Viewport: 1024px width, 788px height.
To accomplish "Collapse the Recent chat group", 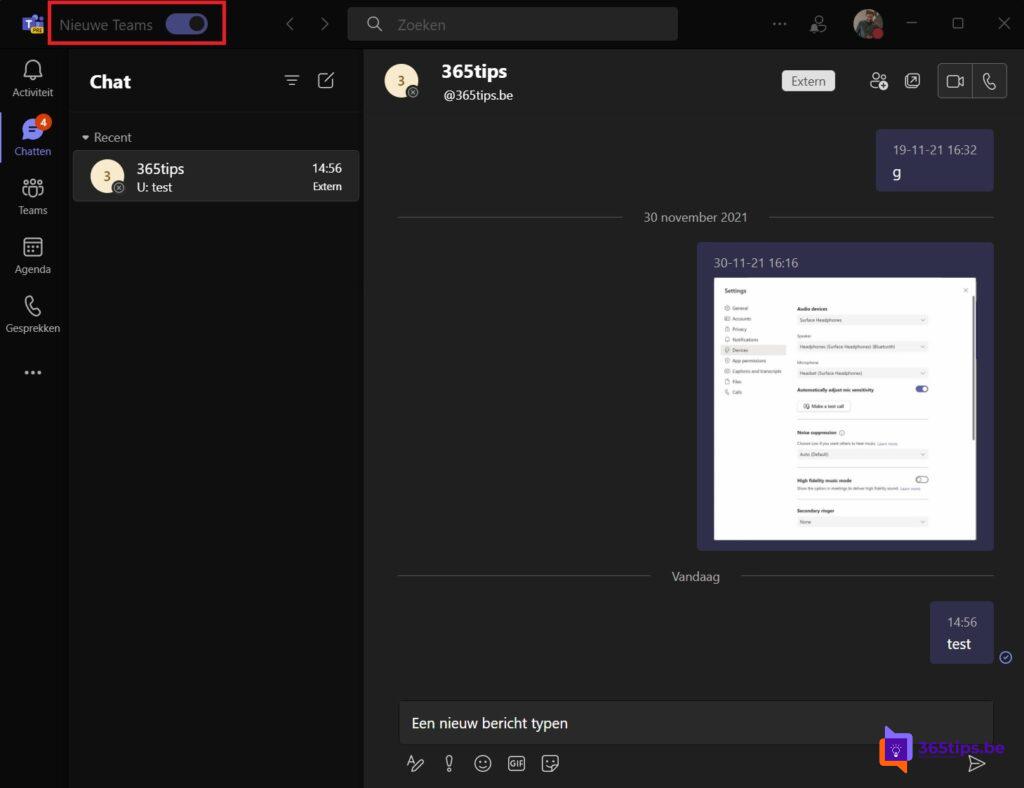I will (x=106, y=137).
